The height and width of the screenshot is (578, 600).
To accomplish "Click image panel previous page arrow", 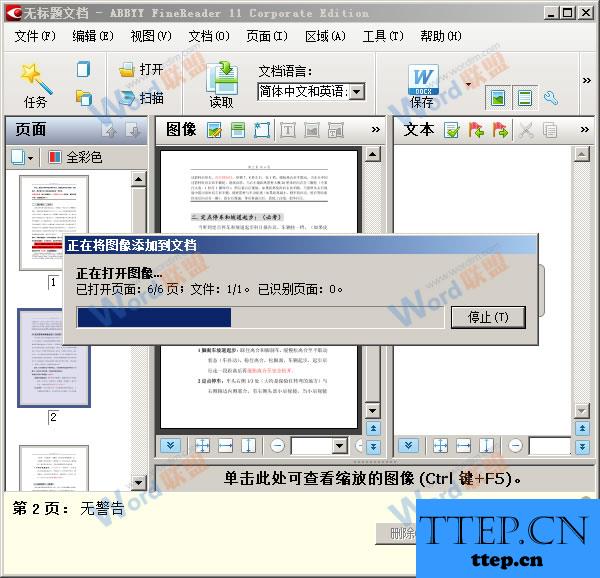I will [x=373, y=428].
